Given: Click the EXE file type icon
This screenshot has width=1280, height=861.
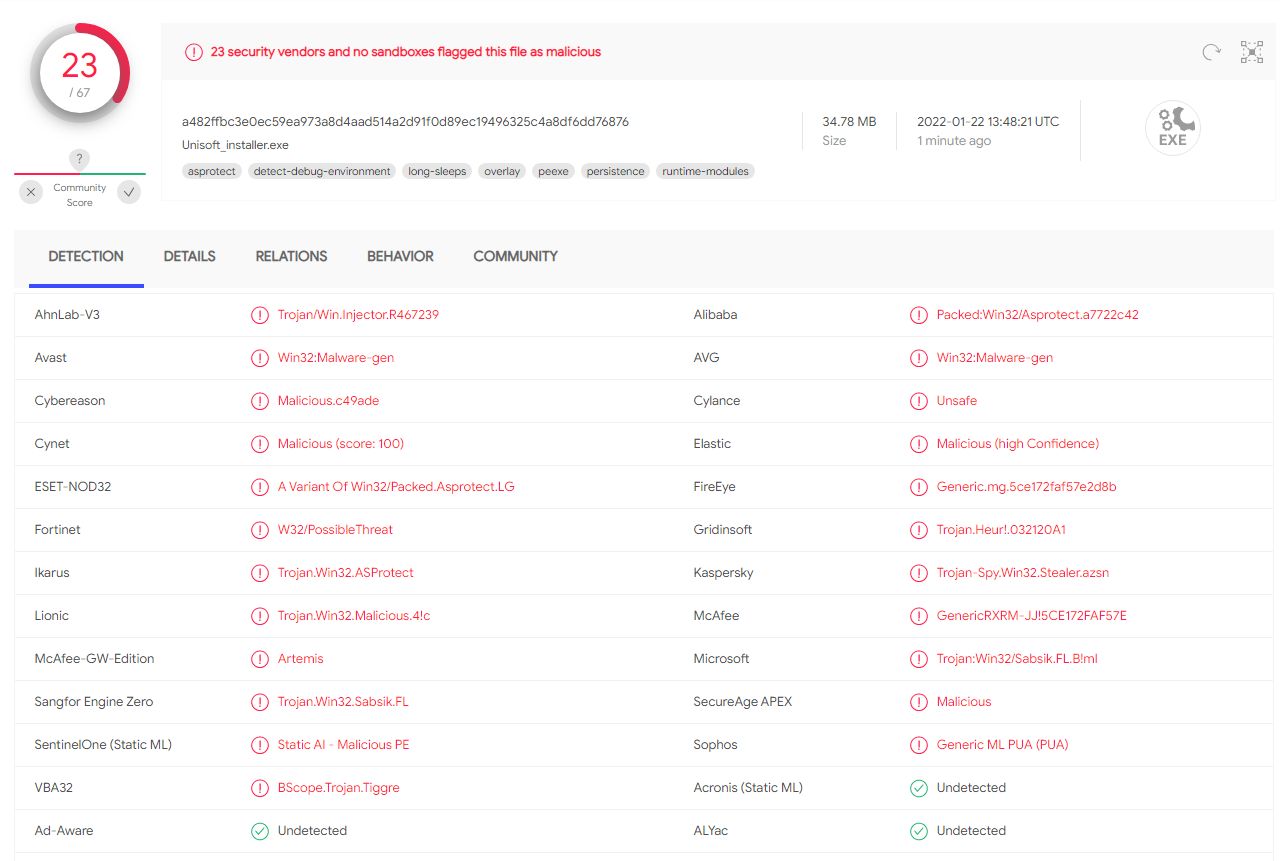Looking at the screenshot, I should coord(1172,129).
